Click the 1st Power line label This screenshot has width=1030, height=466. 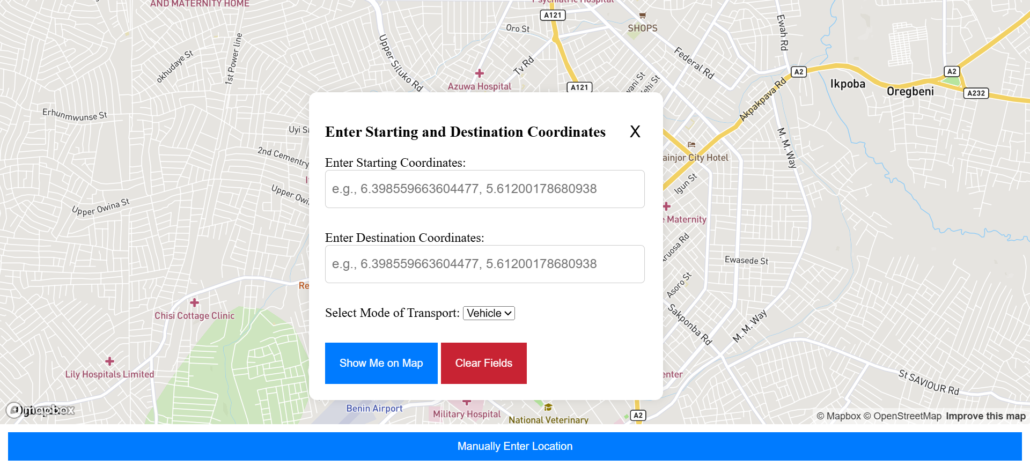(234, 58)
